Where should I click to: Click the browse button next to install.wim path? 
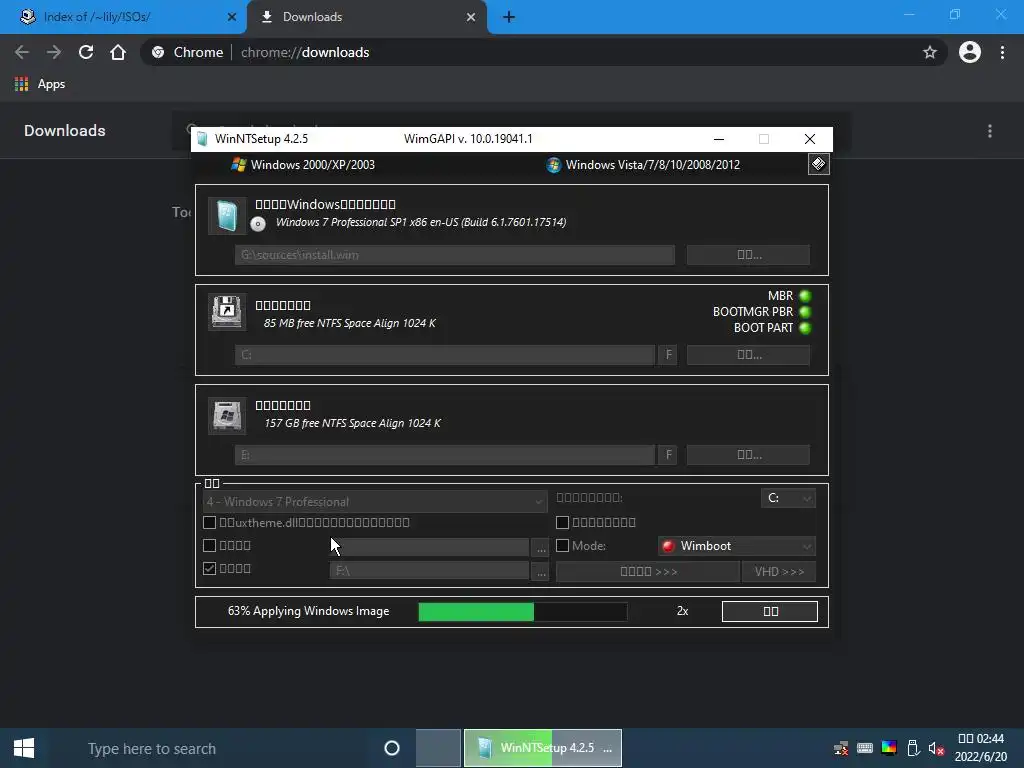[x=748, y=255]
